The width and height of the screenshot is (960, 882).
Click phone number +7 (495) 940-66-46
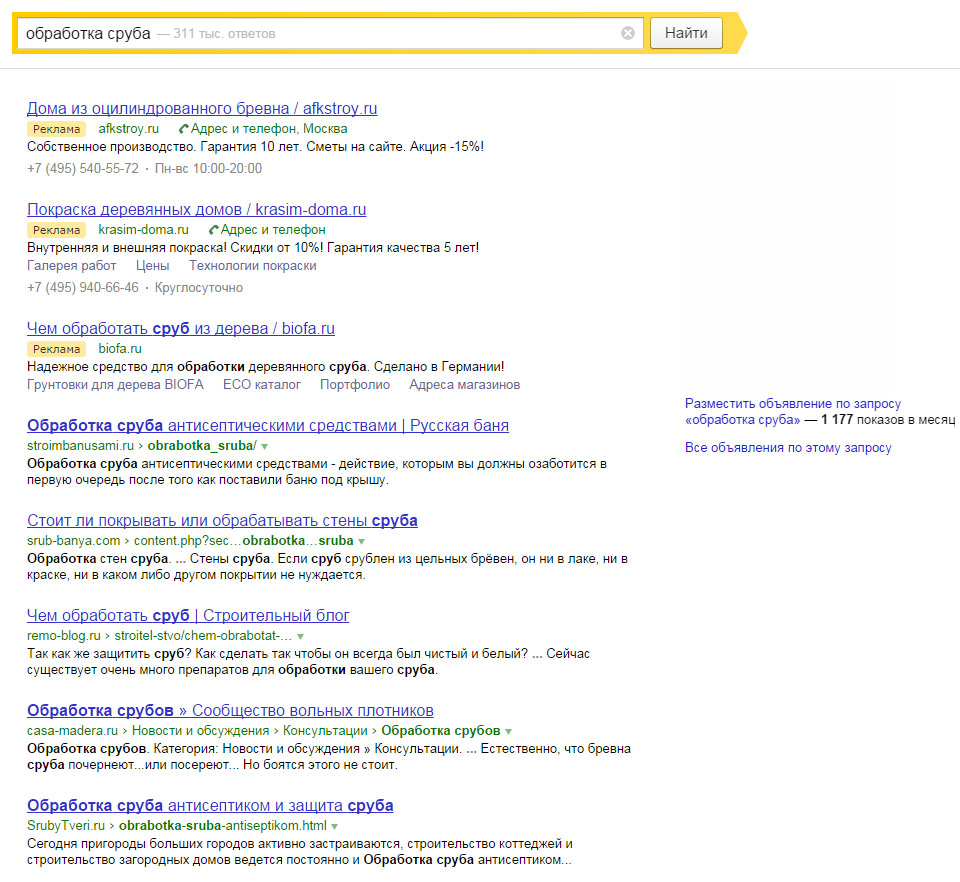tap(83, 287)
